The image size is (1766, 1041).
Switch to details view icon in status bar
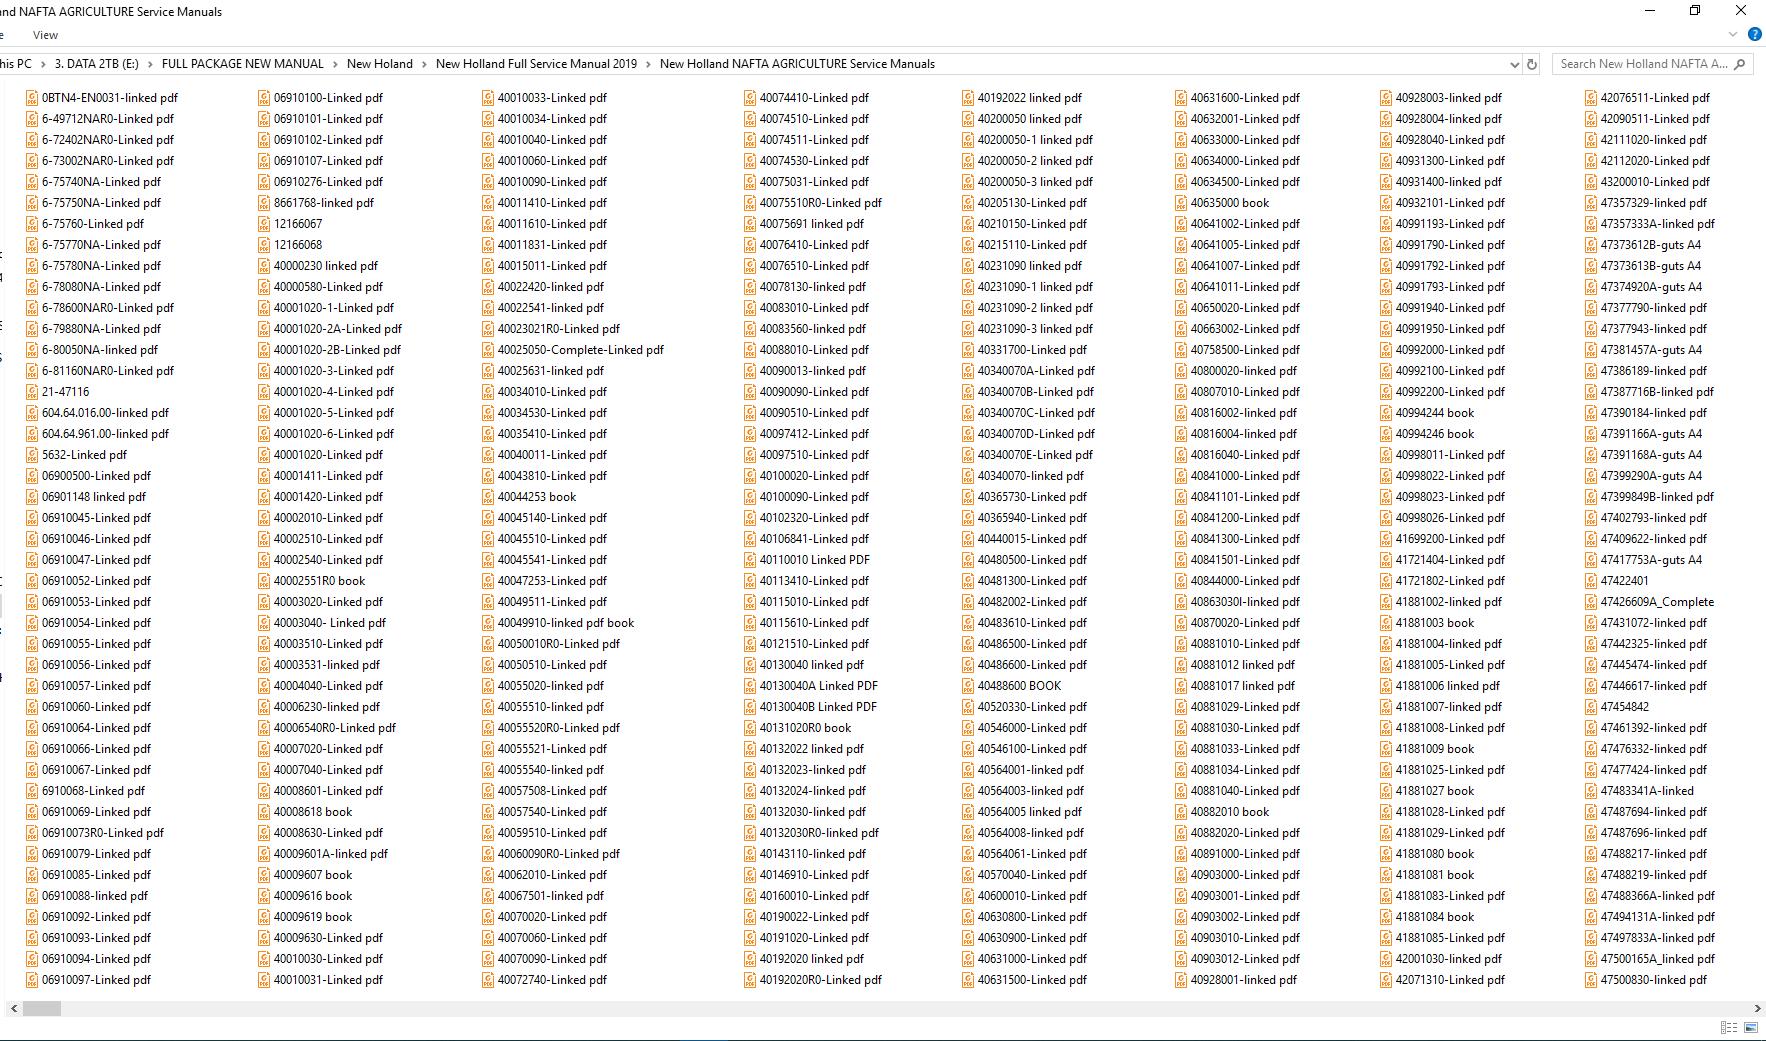tap(1729, 1027)
